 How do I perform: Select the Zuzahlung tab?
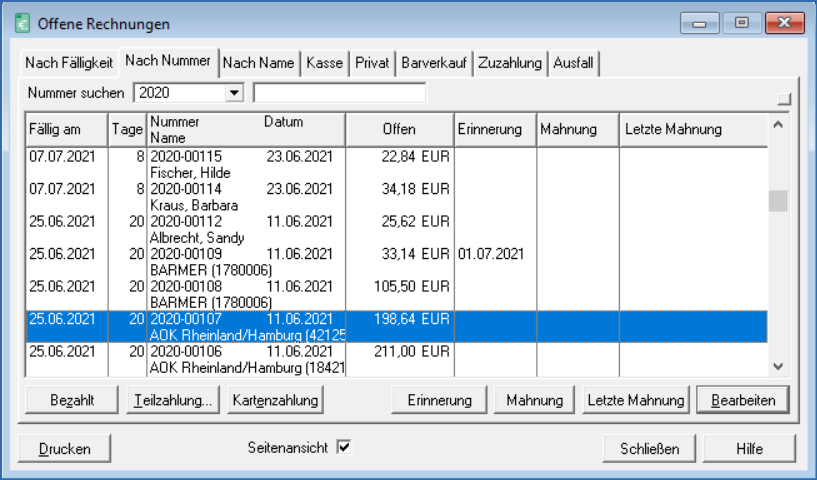coord(510,63)
